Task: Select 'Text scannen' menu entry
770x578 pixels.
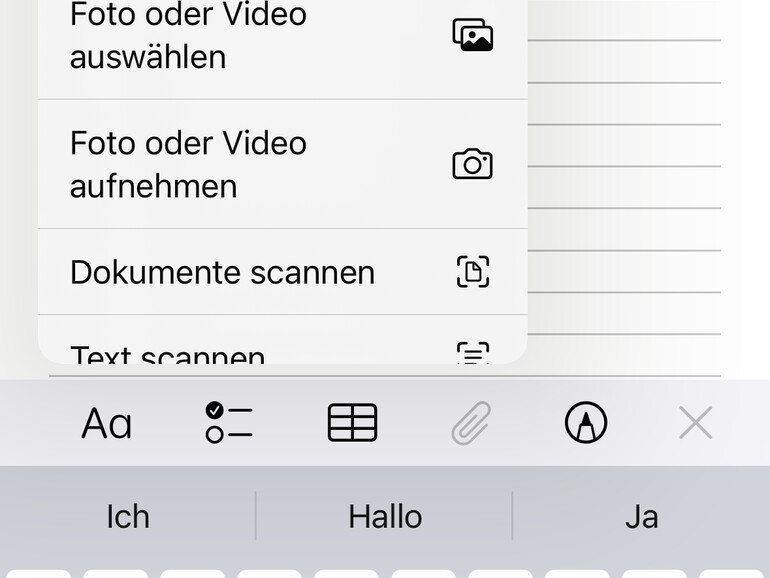Action: (282, 340)
